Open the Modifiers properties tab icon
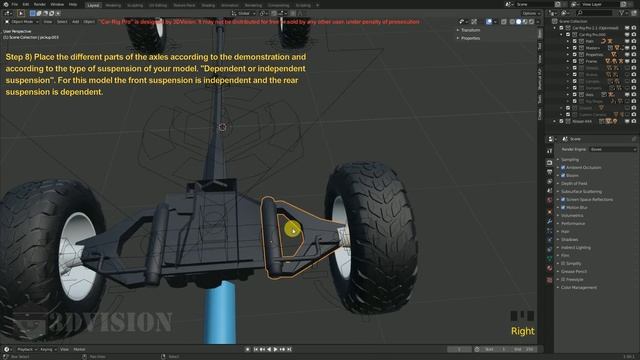The width and height of the screenshot is (640, 360). (x=549, y=222)
